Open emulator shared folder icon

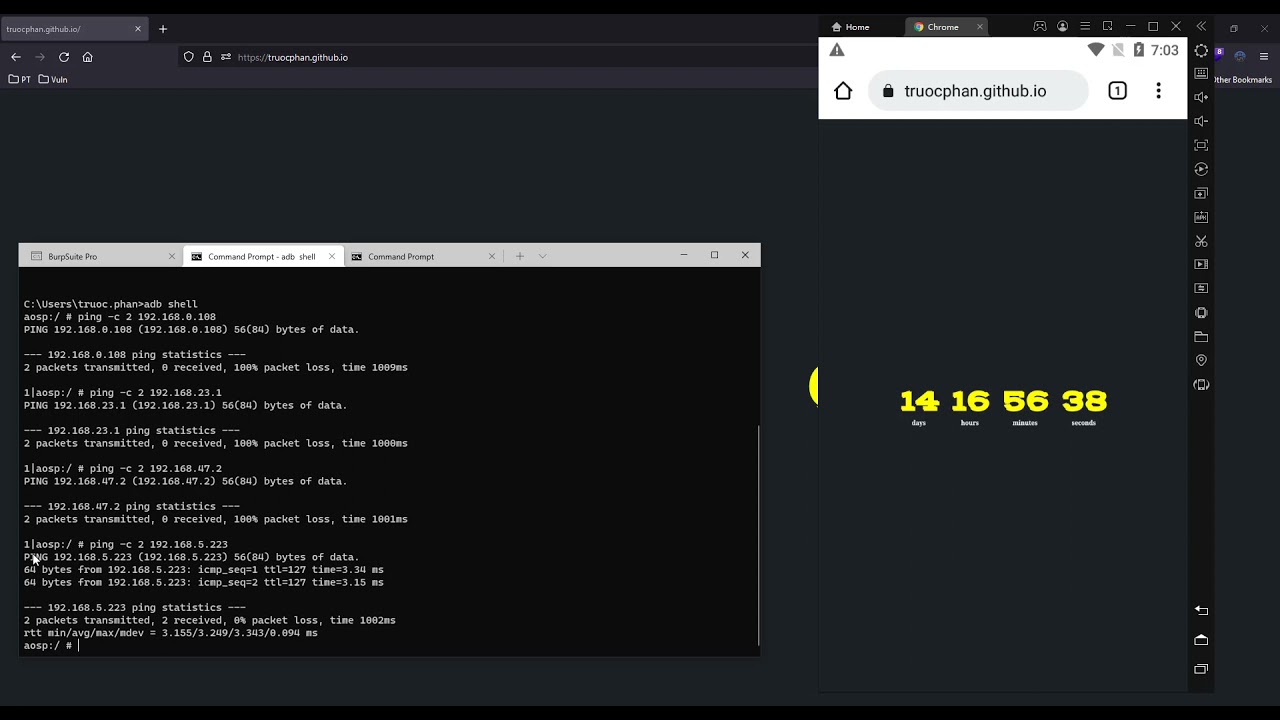pos(1201,337)
